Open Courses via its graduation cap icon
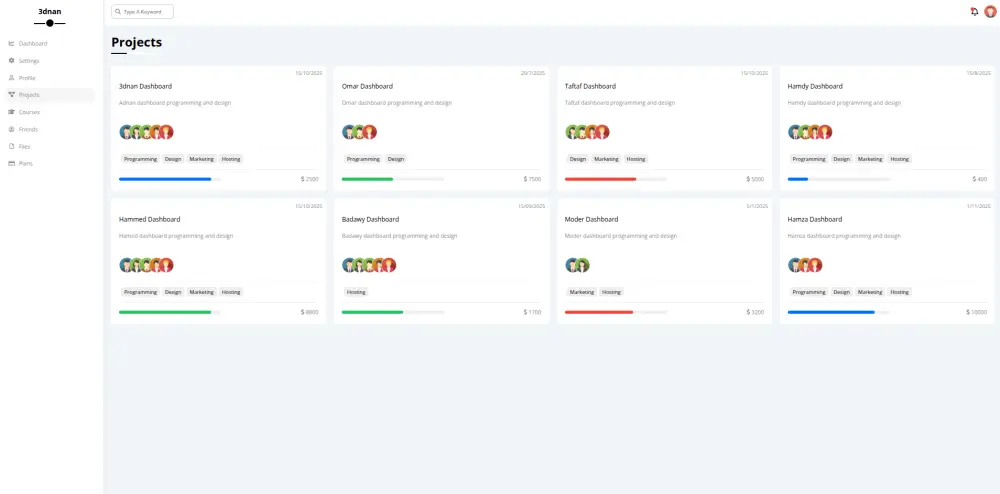Screen dimensions: 1000x494 coord(11,112)
